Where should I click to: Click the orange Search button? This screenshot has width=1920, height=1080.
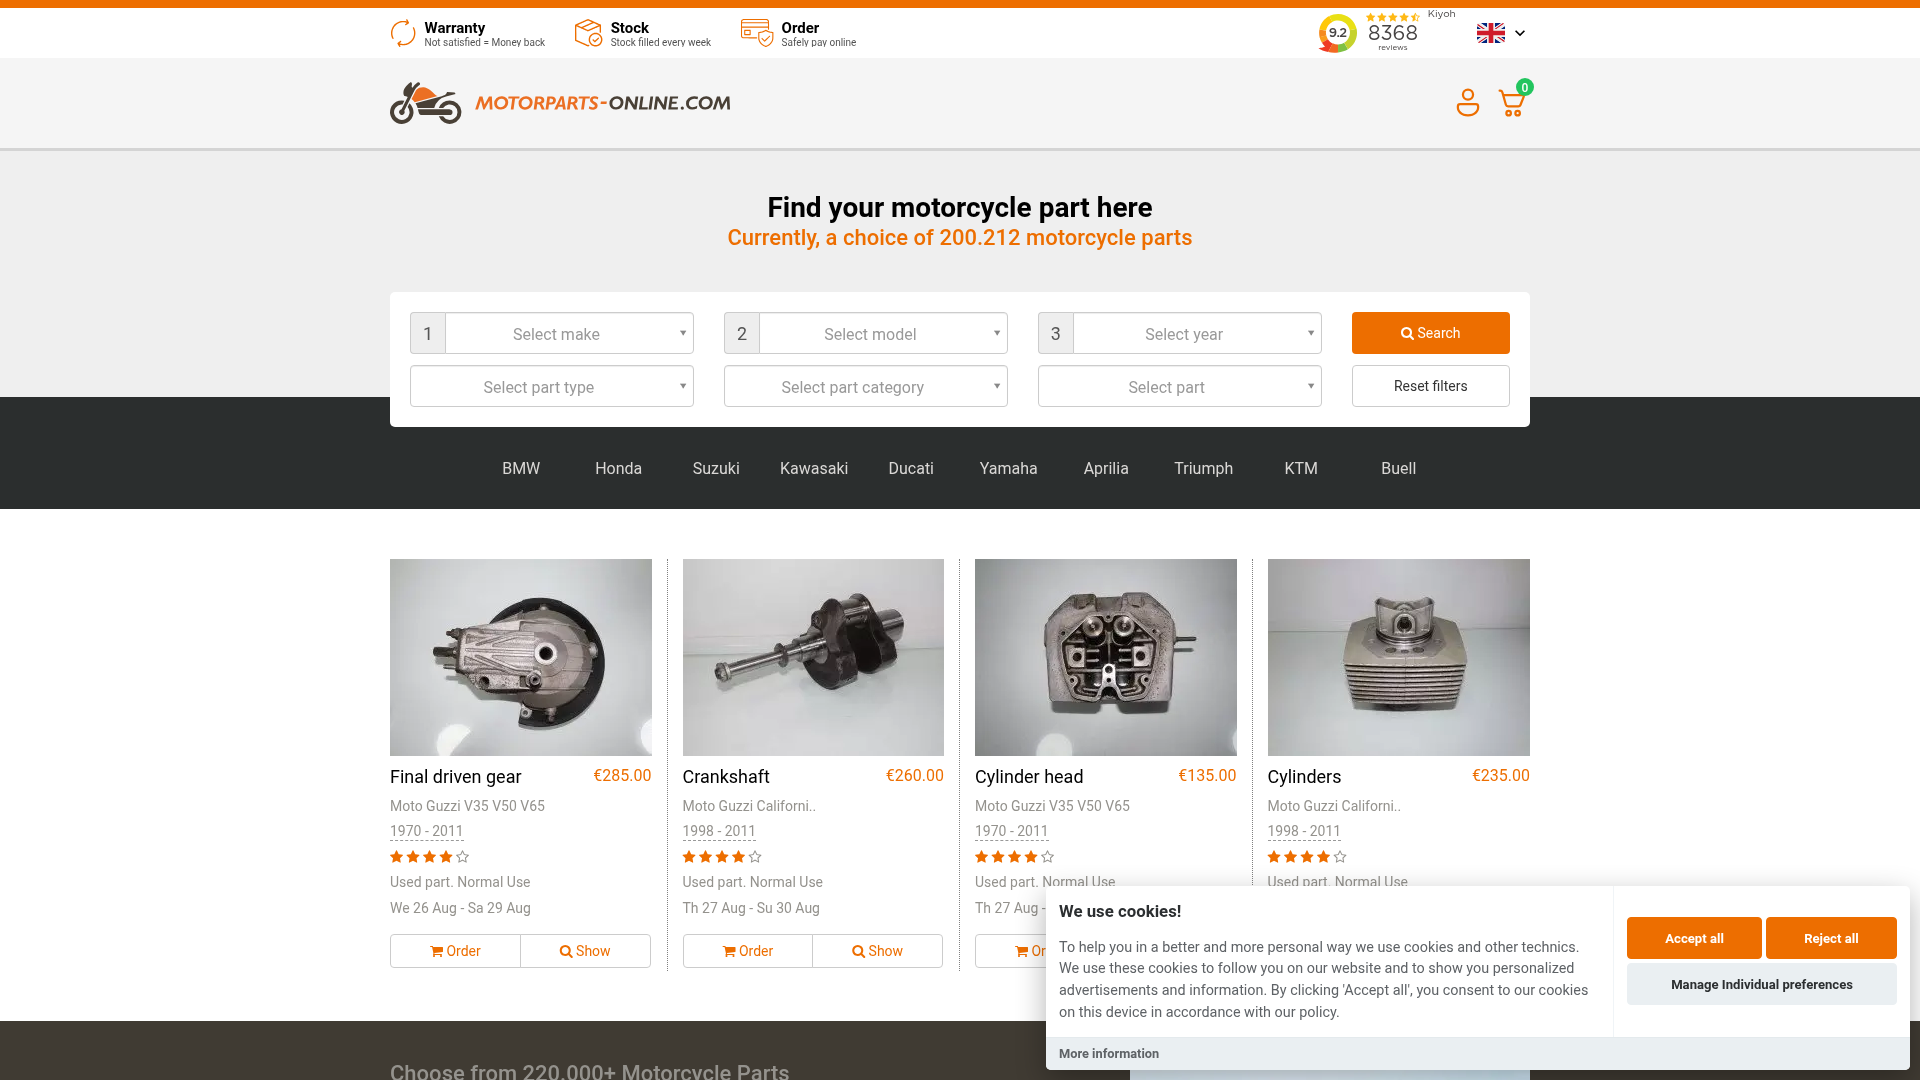pos(1431,333)
